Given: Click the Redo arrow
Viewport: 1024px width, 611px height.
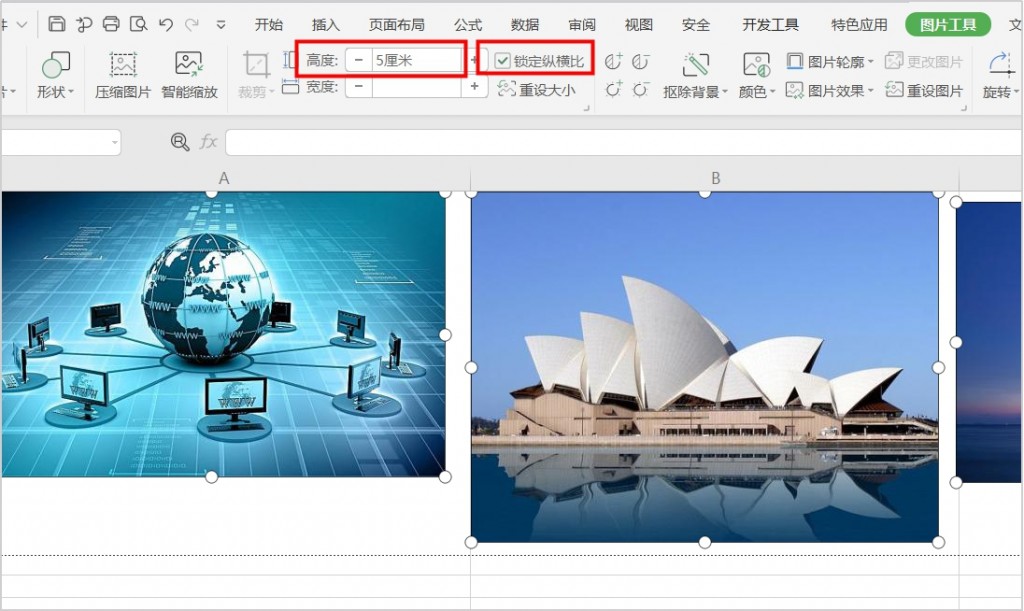Looking at the screenshot, I should tap(191, 25).
